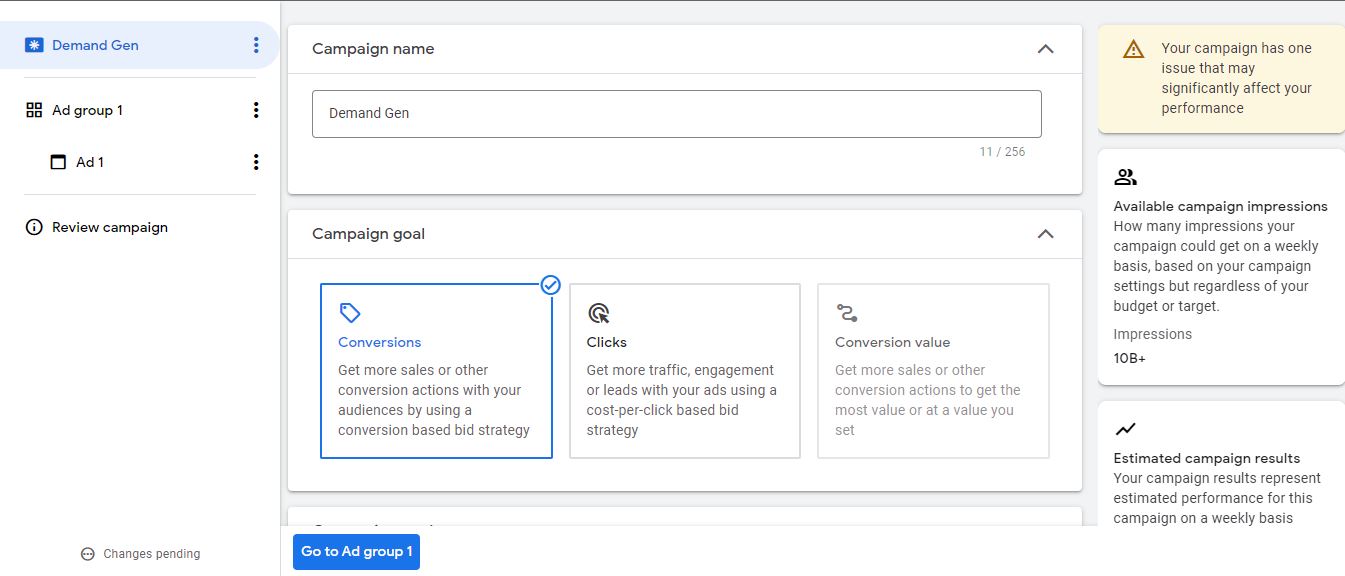Open Ad group 1 in navigation
Viewport: 1345px width, 576px height.
click(87, 110)
